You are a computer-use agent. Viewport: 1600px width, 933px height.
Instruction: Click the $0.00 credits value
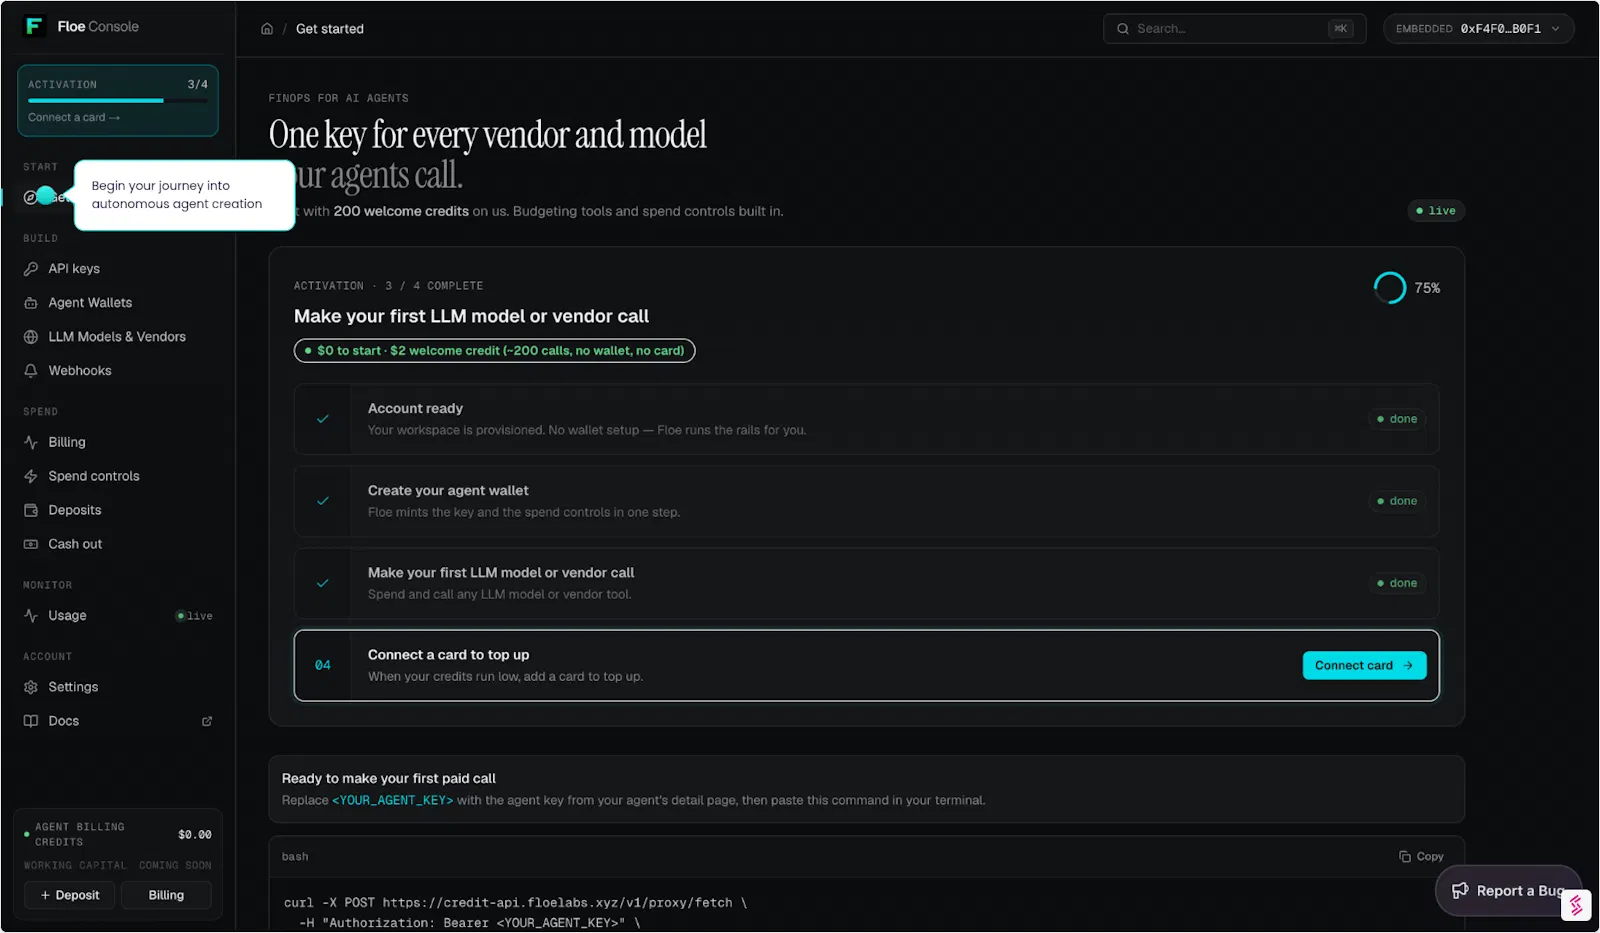pyautogui.click(x=195, y=835)
